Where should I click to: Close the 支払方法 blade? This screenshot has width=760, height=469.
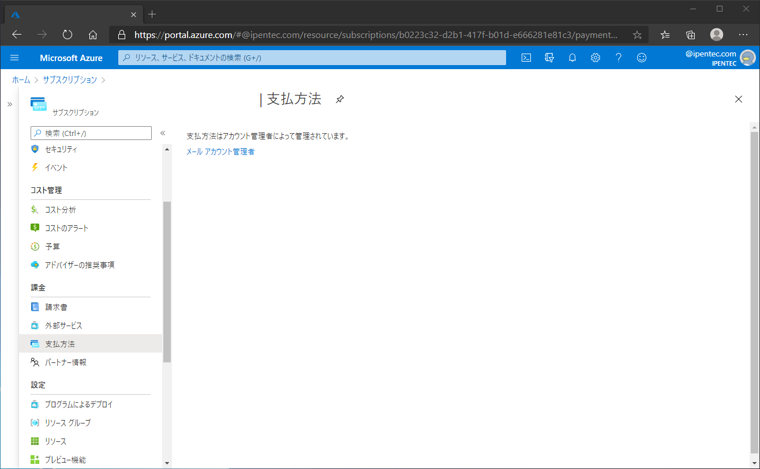click(738, 99)
